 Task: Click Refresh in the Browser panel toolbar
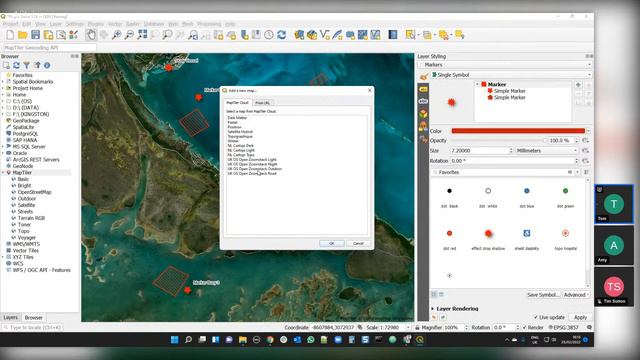pos(16,65)
